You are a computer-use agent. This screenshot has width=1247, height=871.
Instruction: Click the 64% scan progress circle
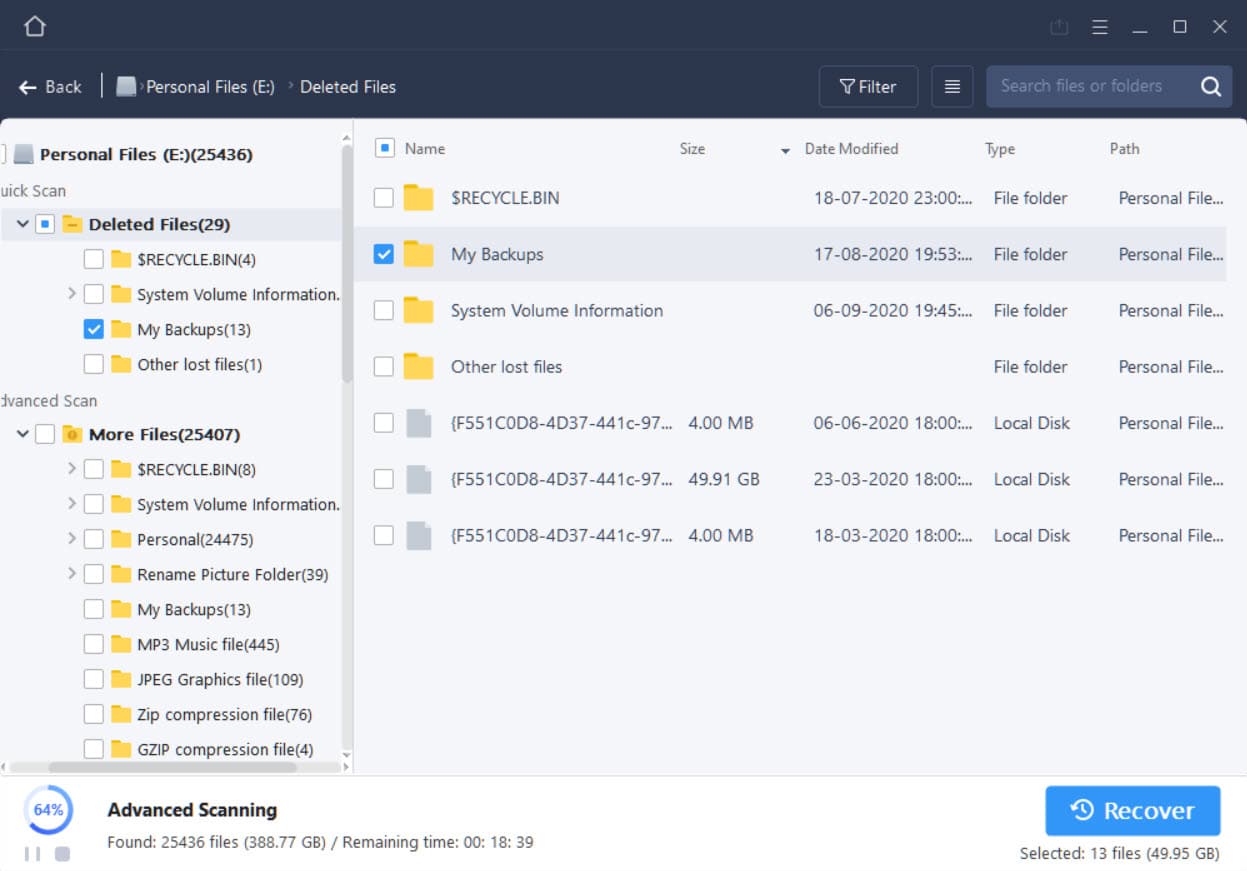pos(46,811)
